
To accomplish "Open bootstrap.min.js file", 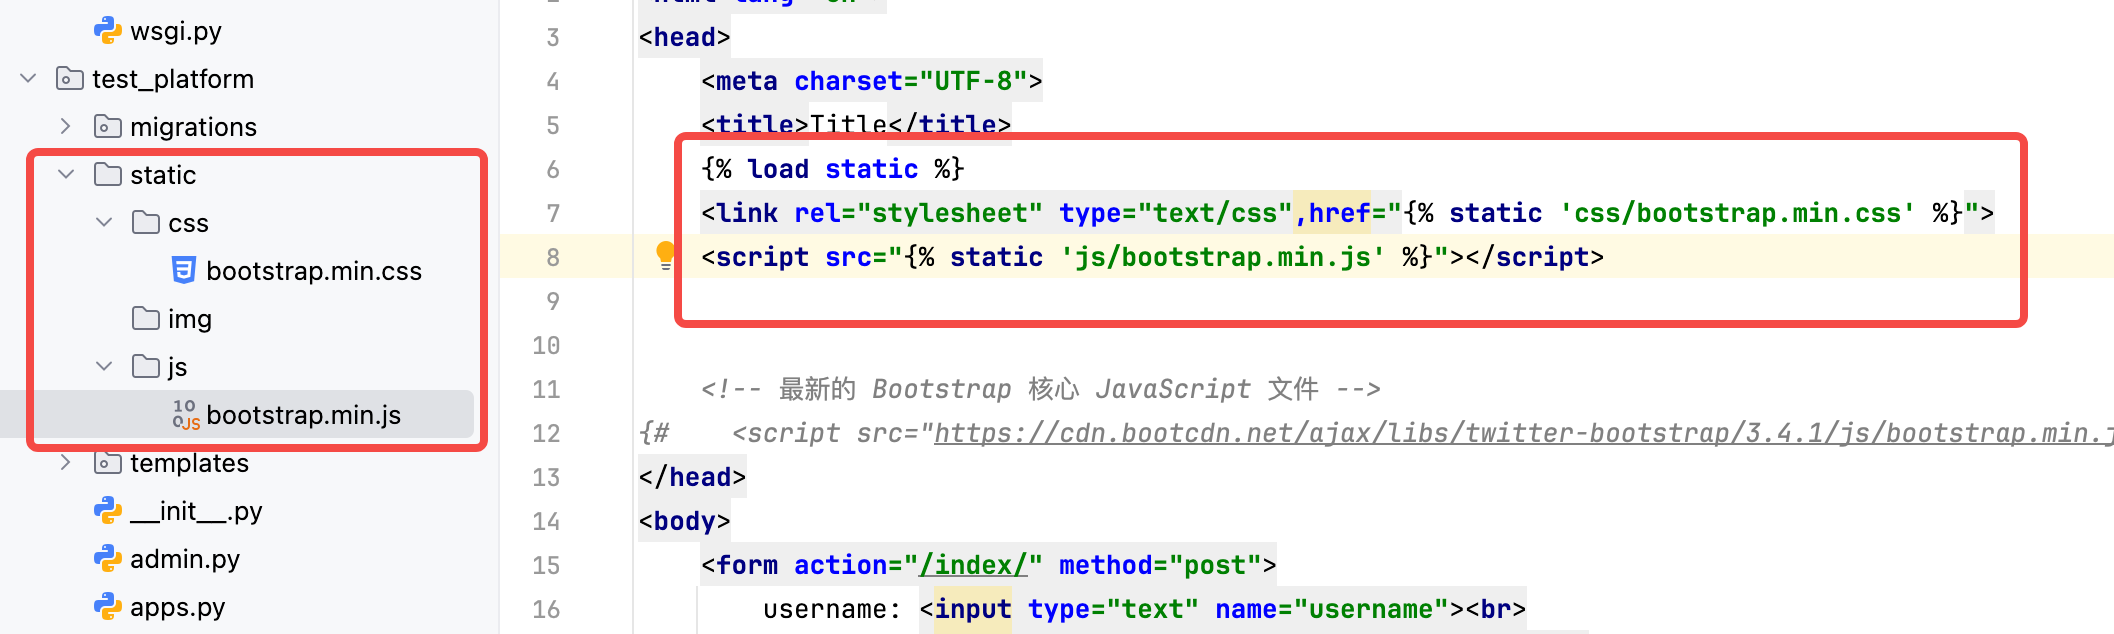I will click(x=303, y=415).
